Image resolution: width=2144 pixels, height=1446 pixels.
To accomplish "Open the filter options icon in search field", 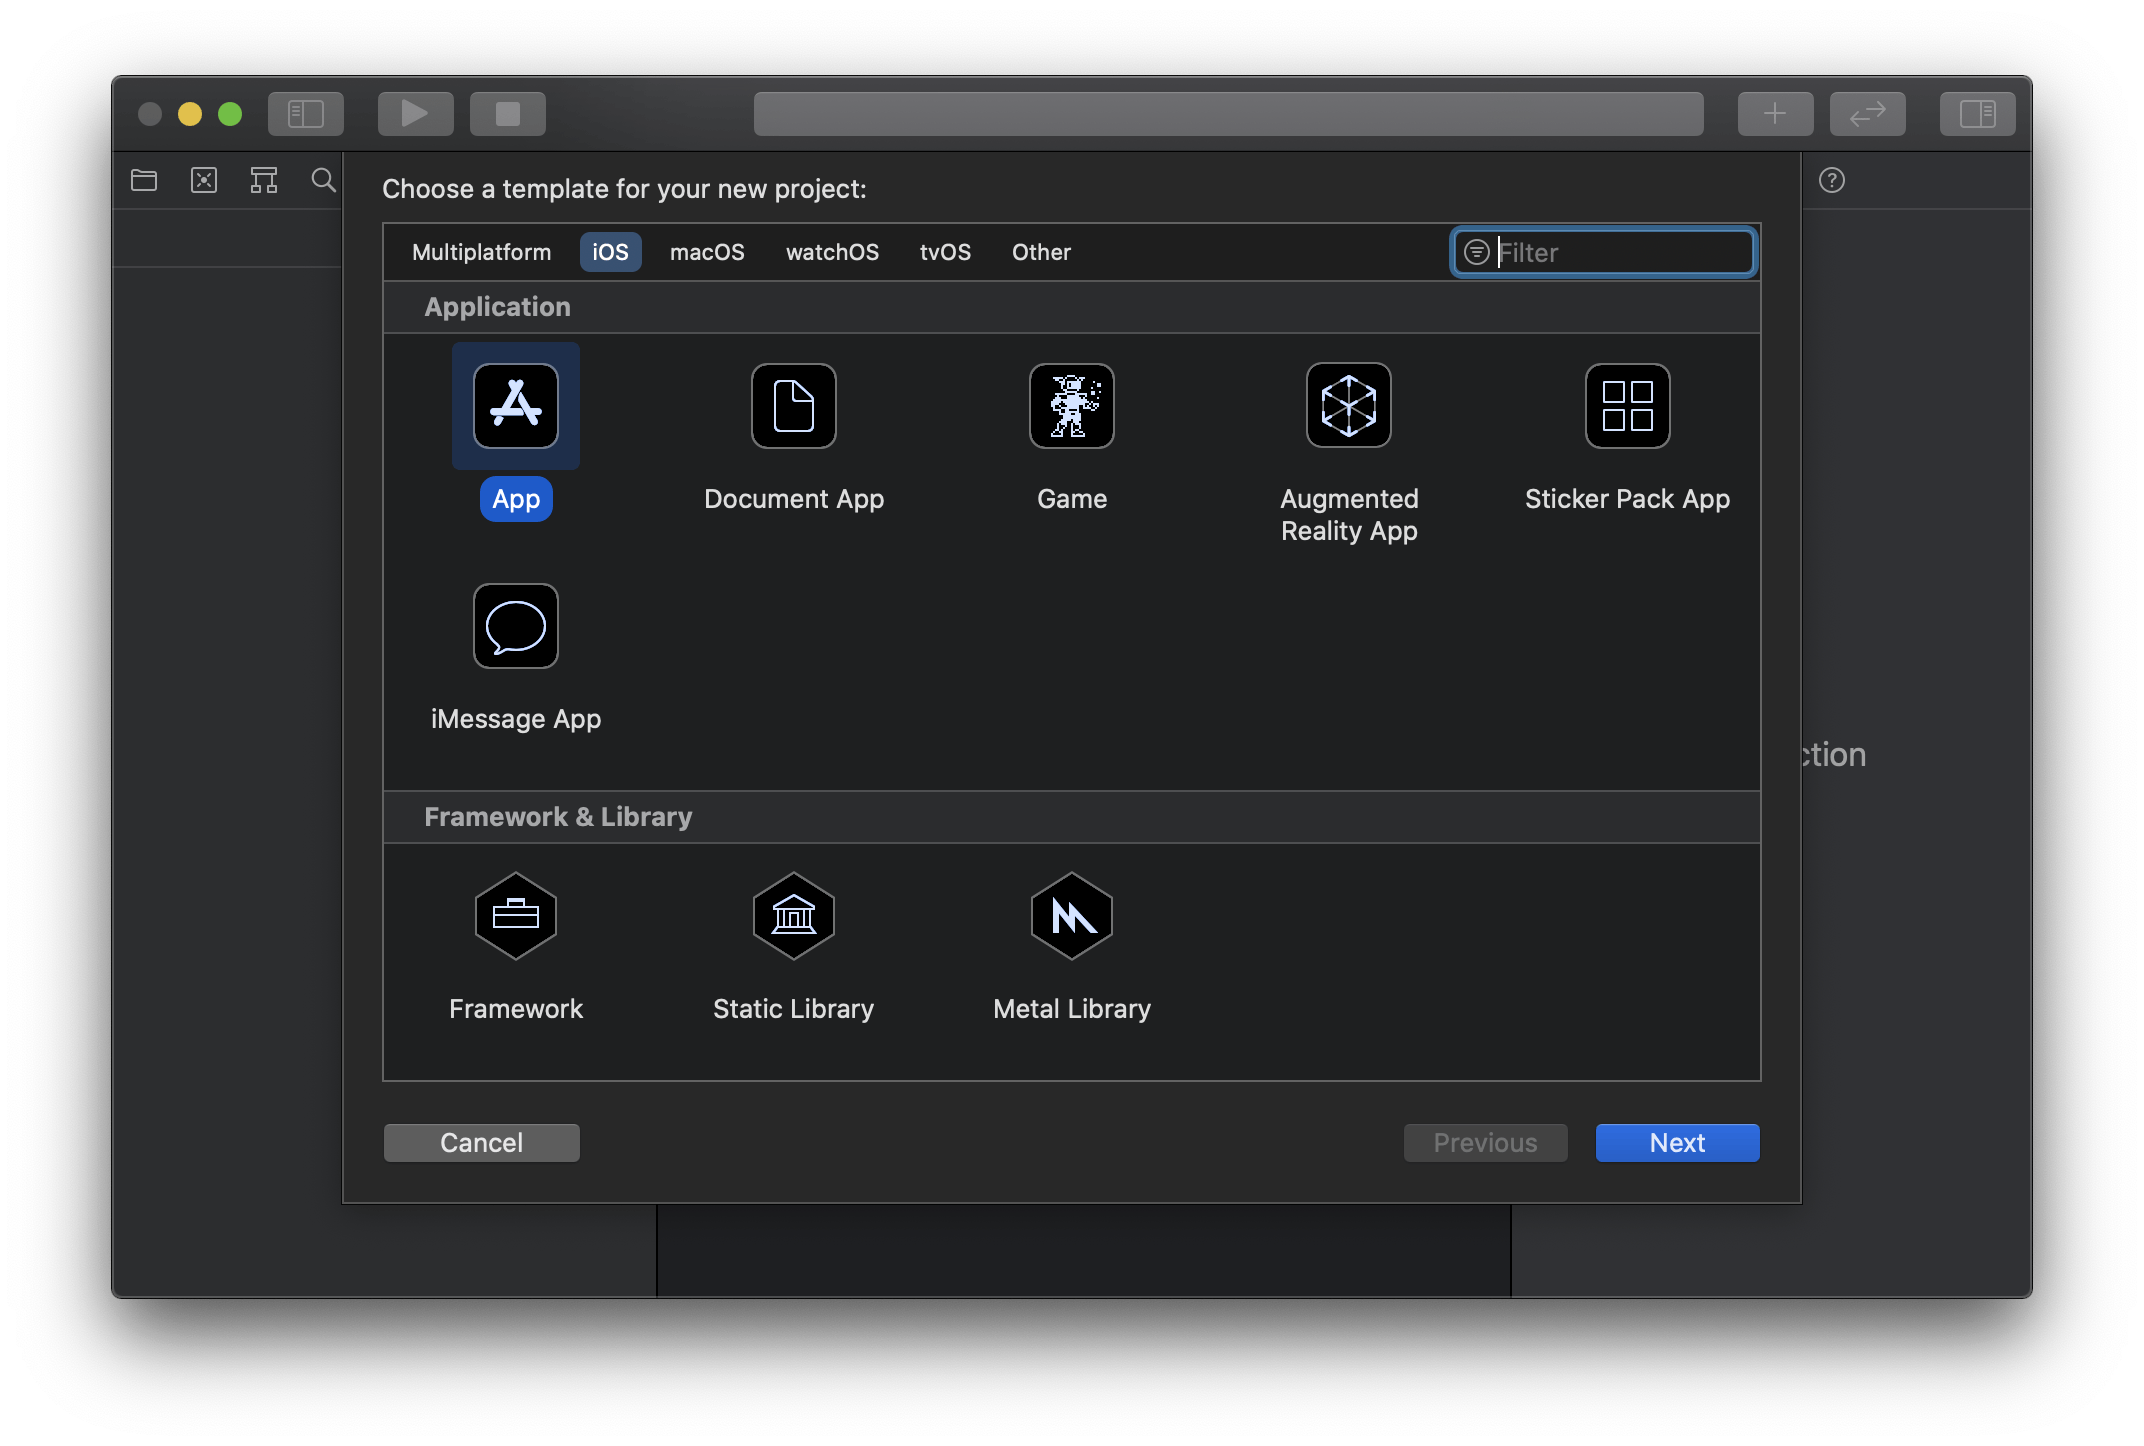I will click(1477, 252).
